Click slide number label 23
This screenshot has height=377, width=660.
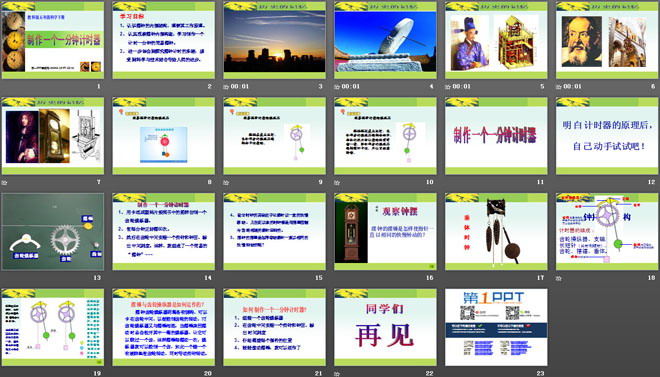pos(540,373)
